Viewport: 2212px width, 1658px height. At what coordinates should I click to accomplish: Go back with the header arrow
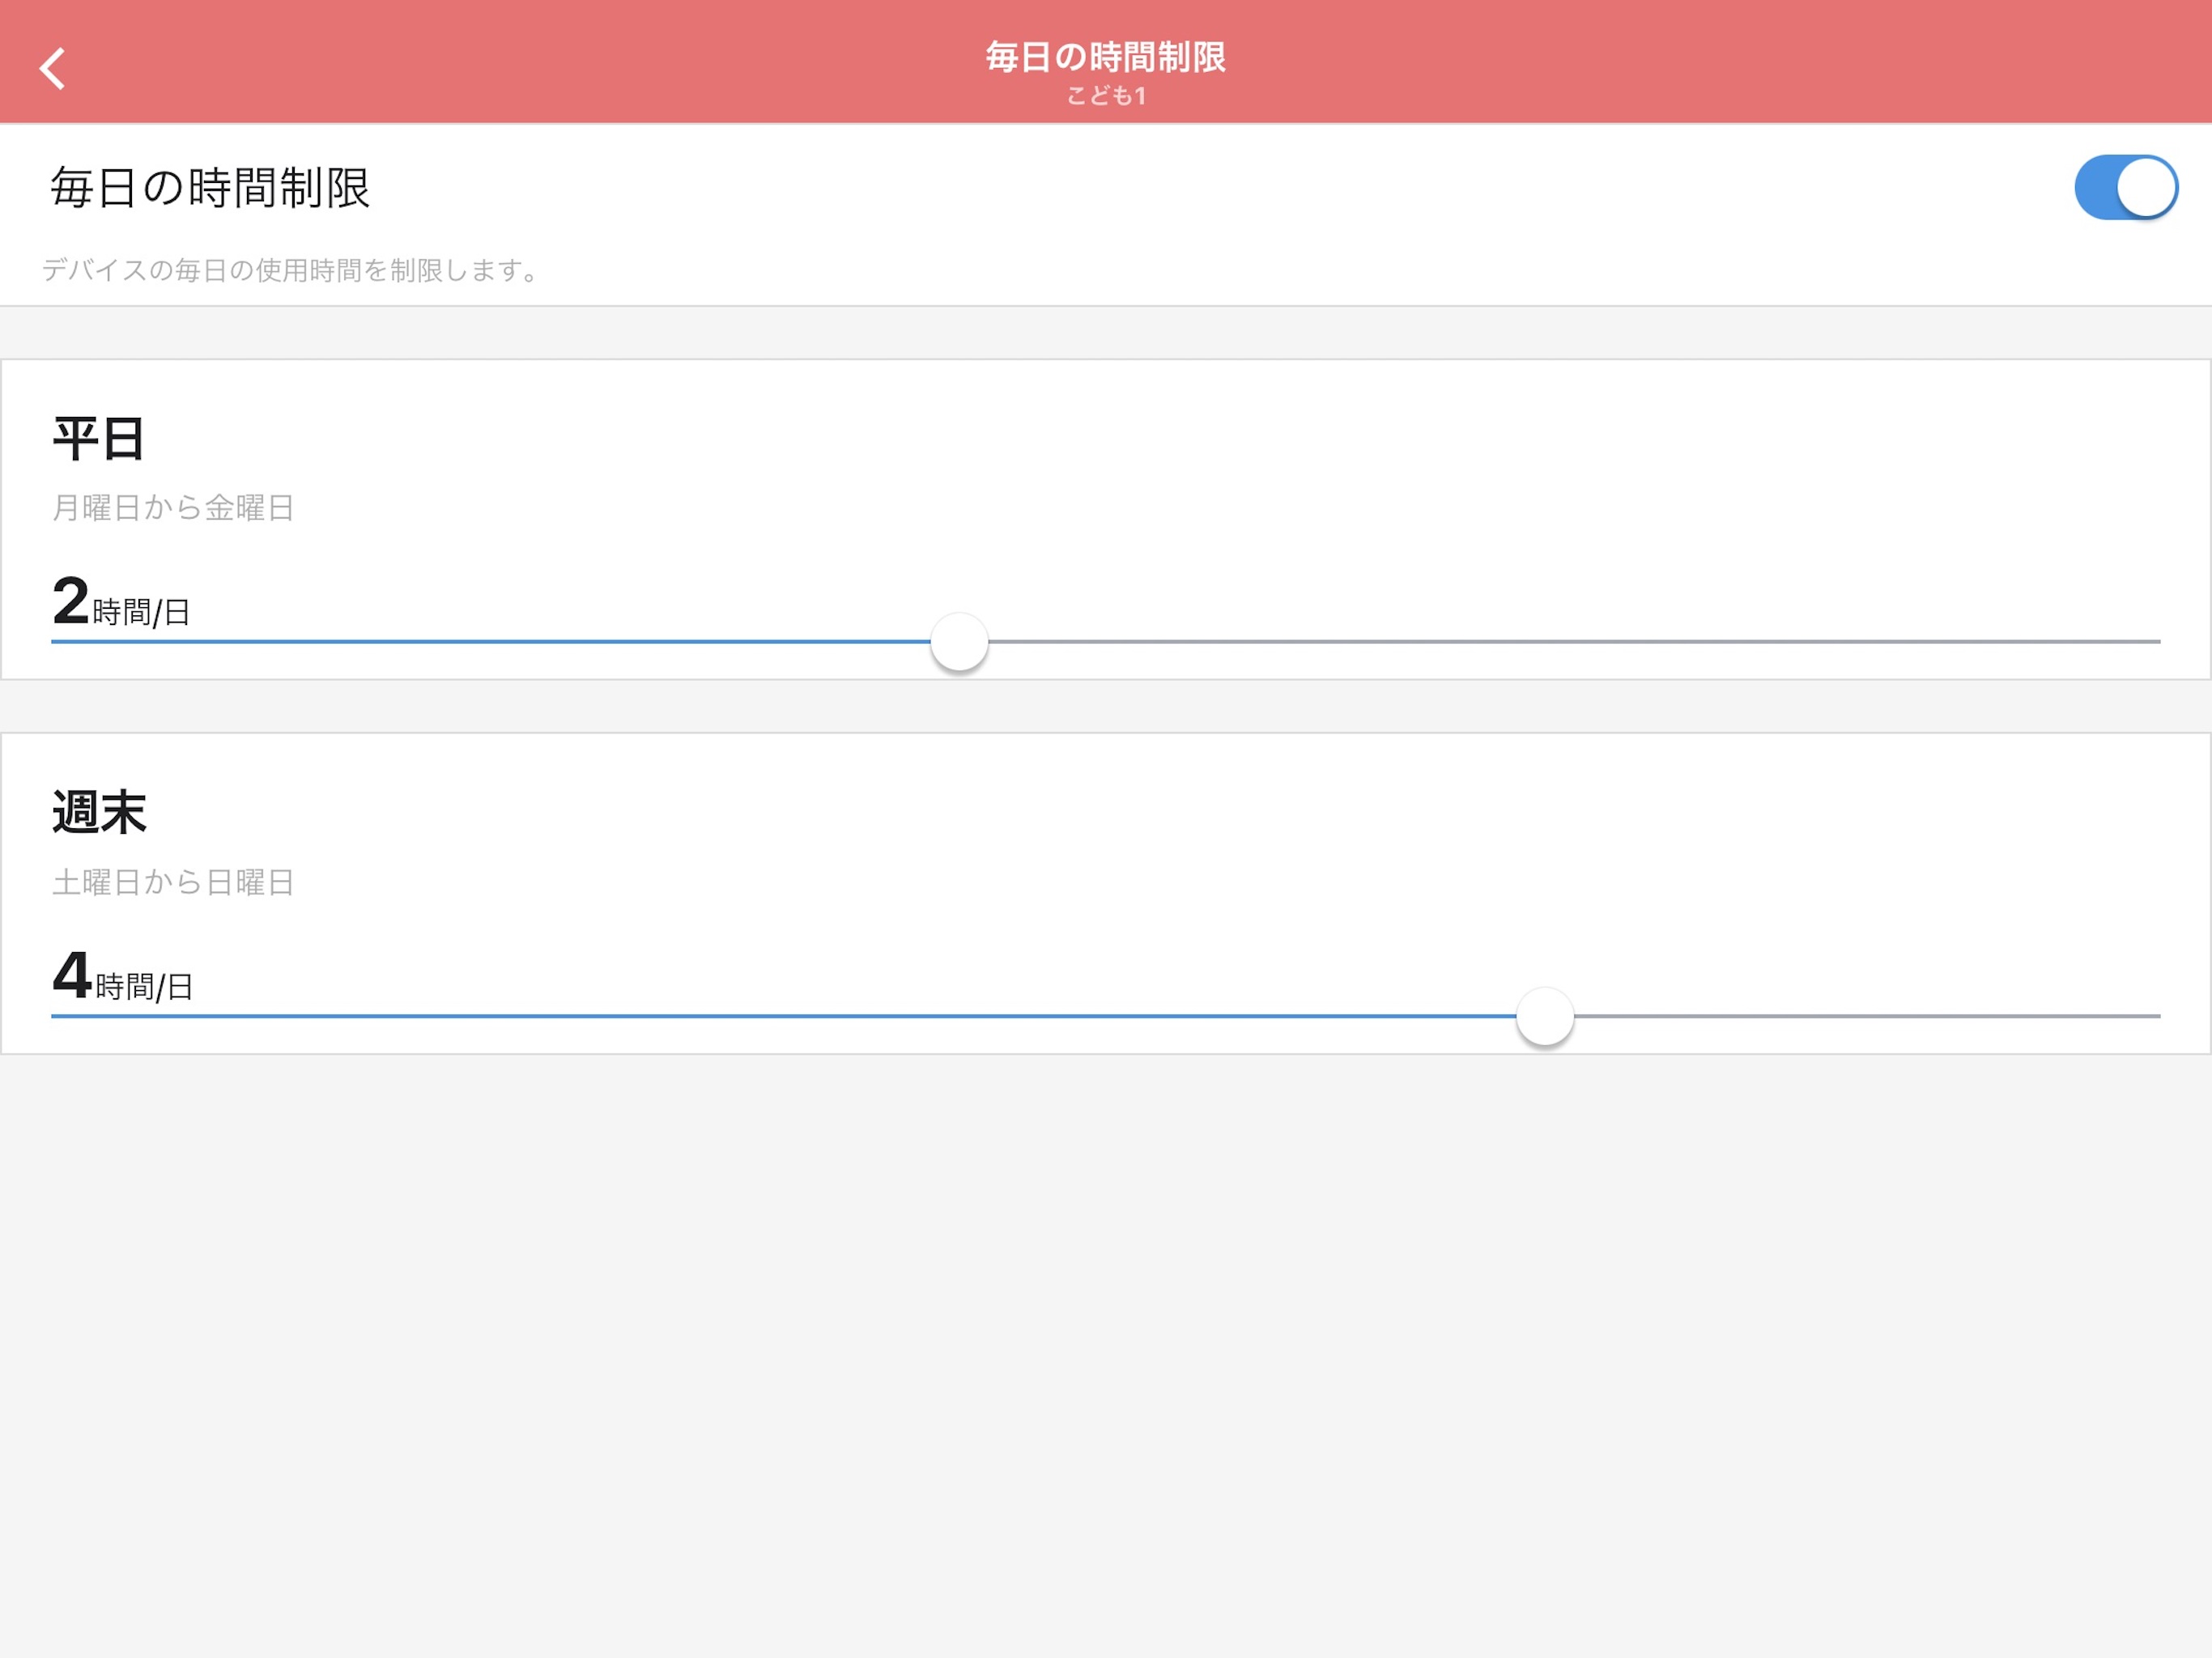(x=52, y=68)
